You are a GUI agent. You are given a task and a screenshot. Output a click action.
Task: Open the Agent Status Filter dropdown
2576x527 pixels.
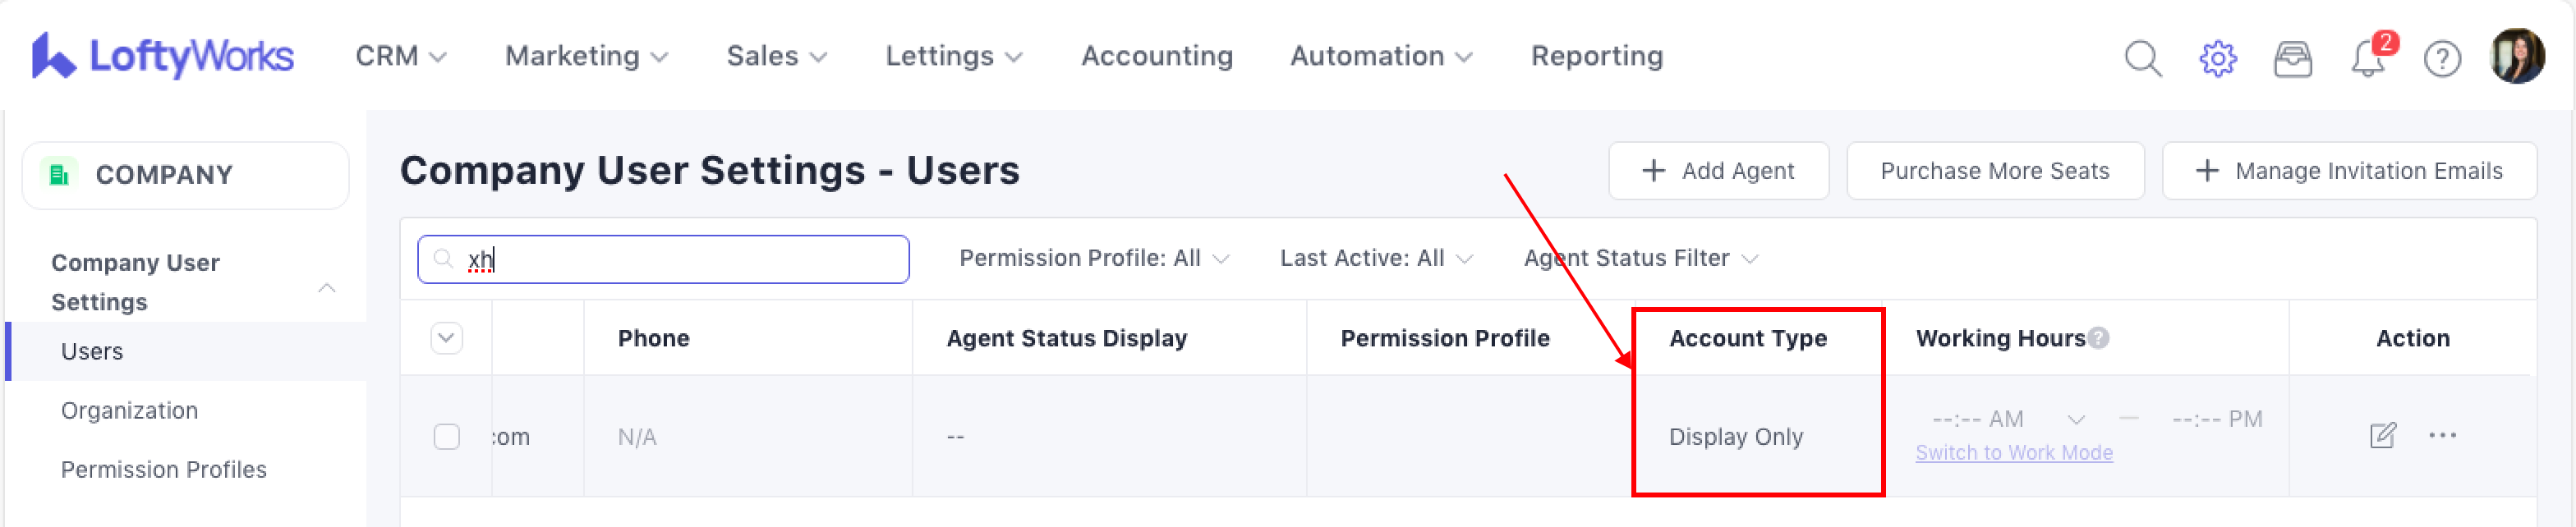(x=1640, y=258)
